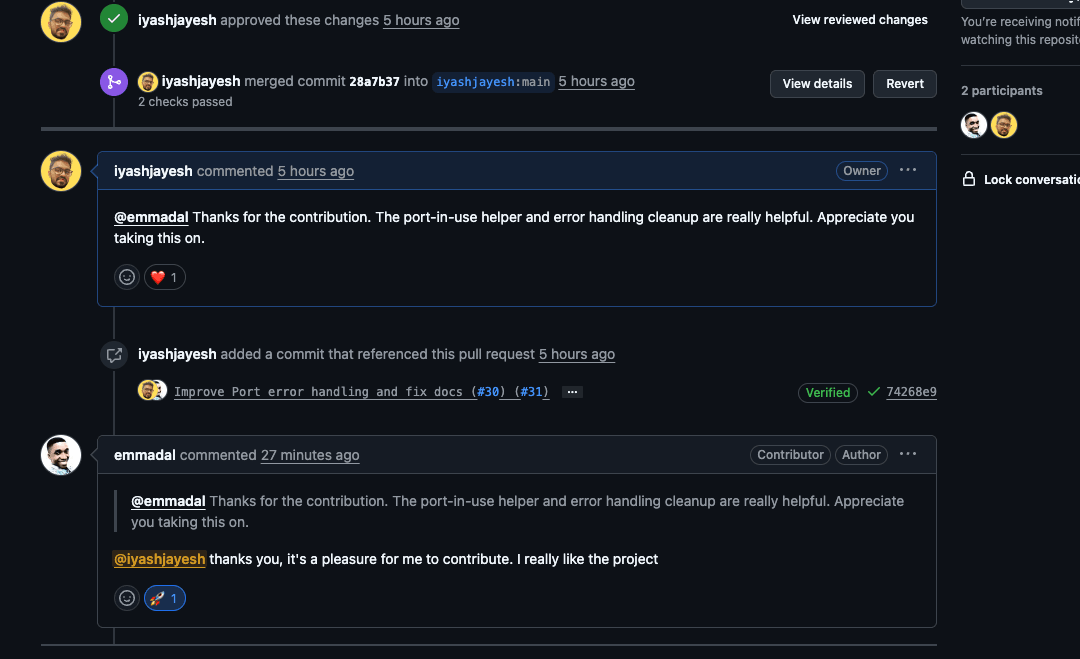Click emmadal's avatar beside the Author comment
The height and width of the screenshot is (659, 1080).
tap(61, 455)
